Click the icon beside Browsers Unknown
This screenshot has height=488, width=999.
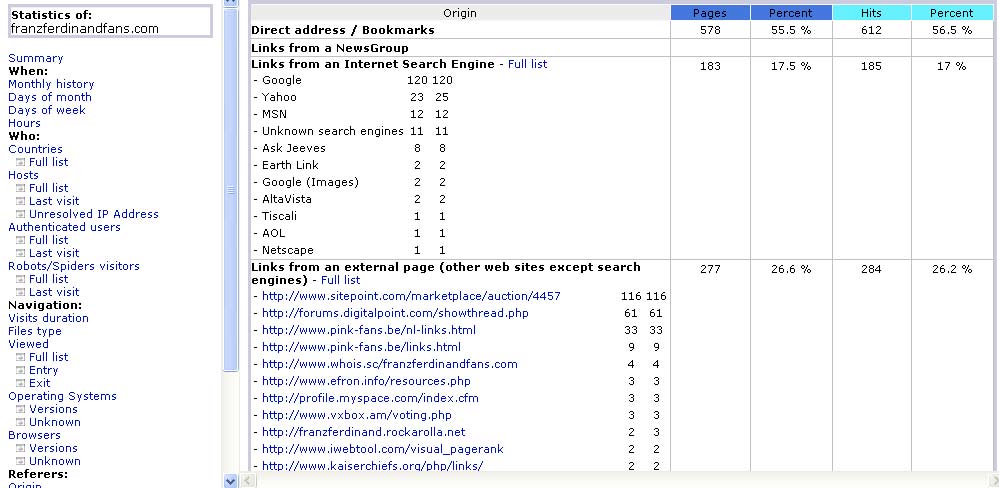pyautogui.click(x=20, y=461)
